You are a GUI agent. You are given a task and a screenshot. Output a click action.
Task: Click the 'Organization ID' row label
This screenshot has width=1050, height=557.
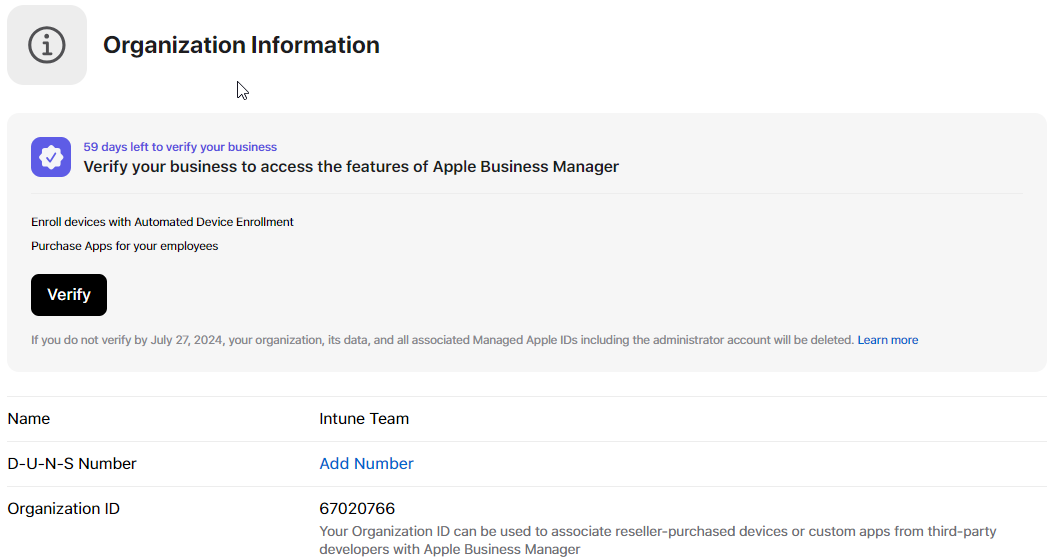click(64, 509)
